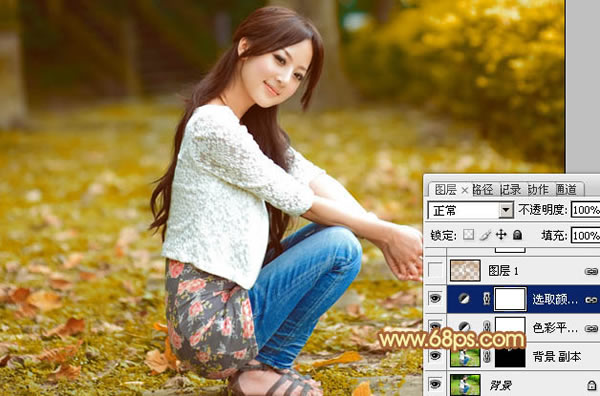This screenshot has height=396, width=600.
Task: Toggle visibility of 背景 layer
Action: pos(435,384)
